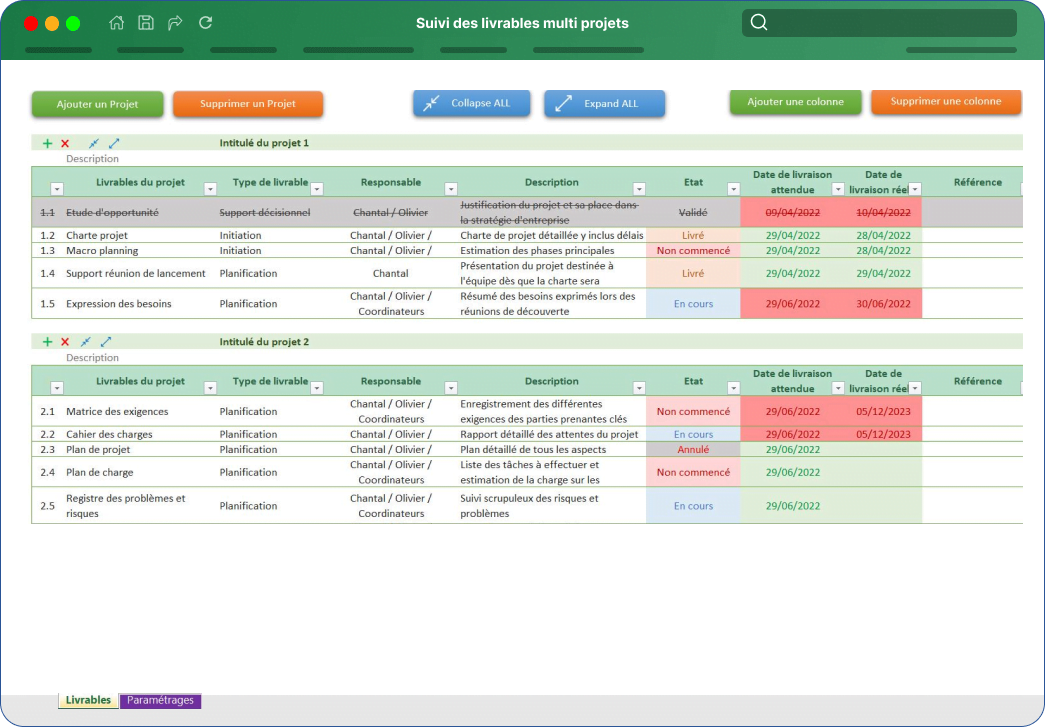Click the Ajouter un Projet button
Screen dimensions: 1045x727
tap(97, 104)
